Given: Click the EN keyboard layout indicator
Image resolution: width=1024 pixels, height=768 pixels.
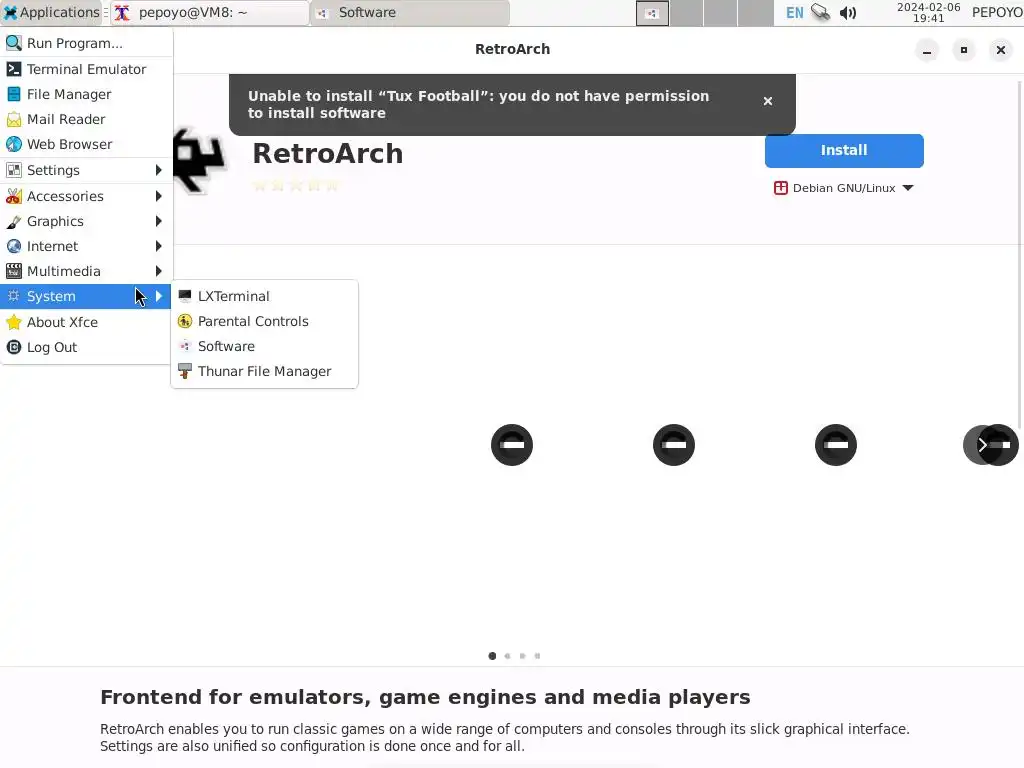Looking at the screenshot, I should tap(794, 12).
